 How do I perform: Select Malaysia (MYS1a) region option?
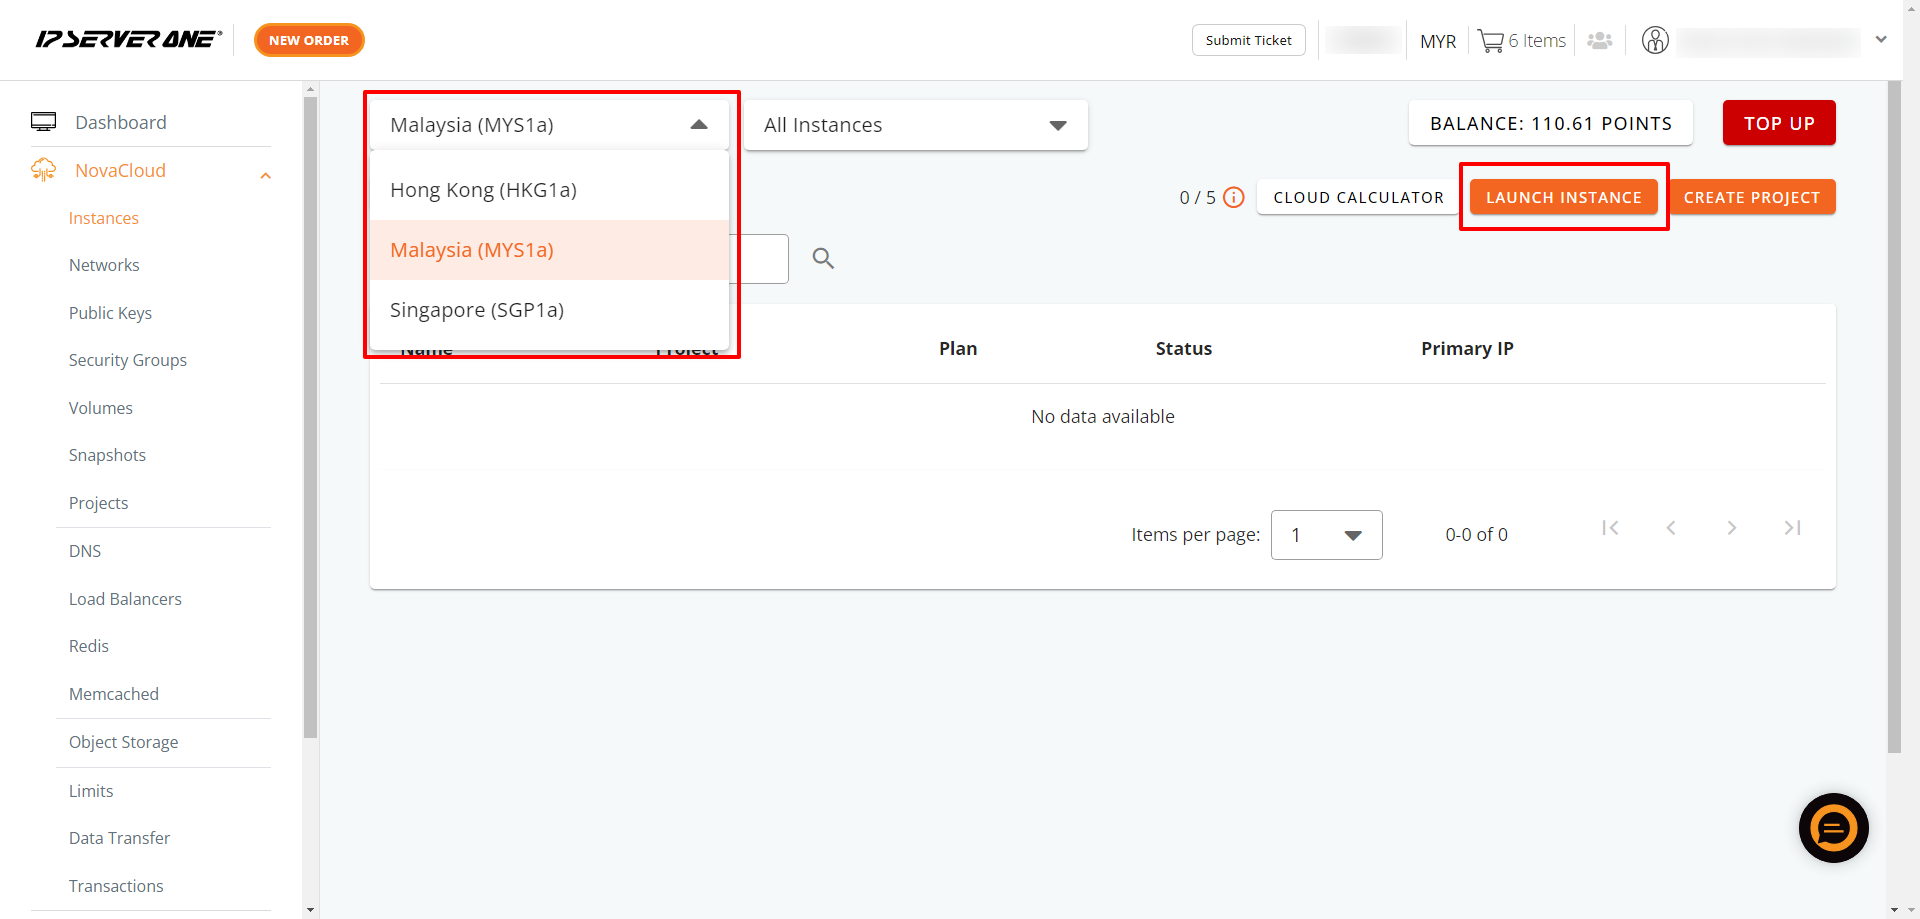click(549, 250)
